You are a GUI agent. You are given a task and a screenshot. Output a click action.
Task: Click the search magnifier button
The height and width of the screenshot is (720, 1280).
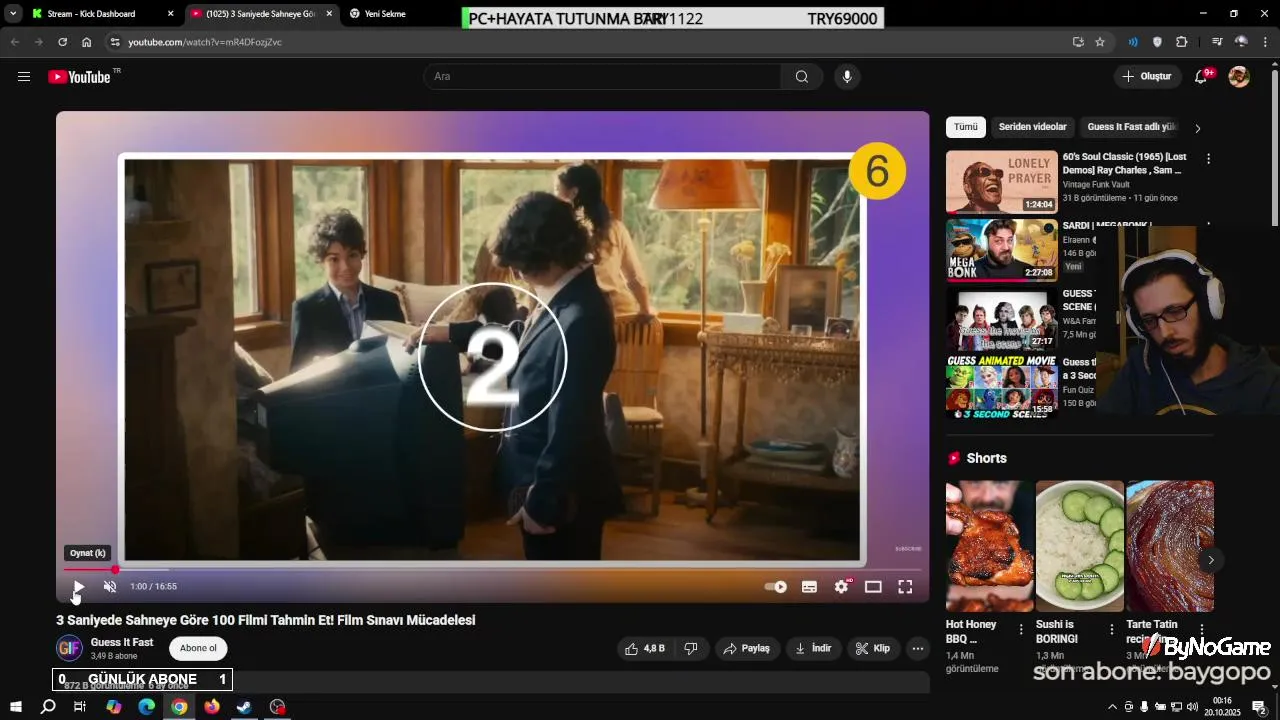click(802, 77)
